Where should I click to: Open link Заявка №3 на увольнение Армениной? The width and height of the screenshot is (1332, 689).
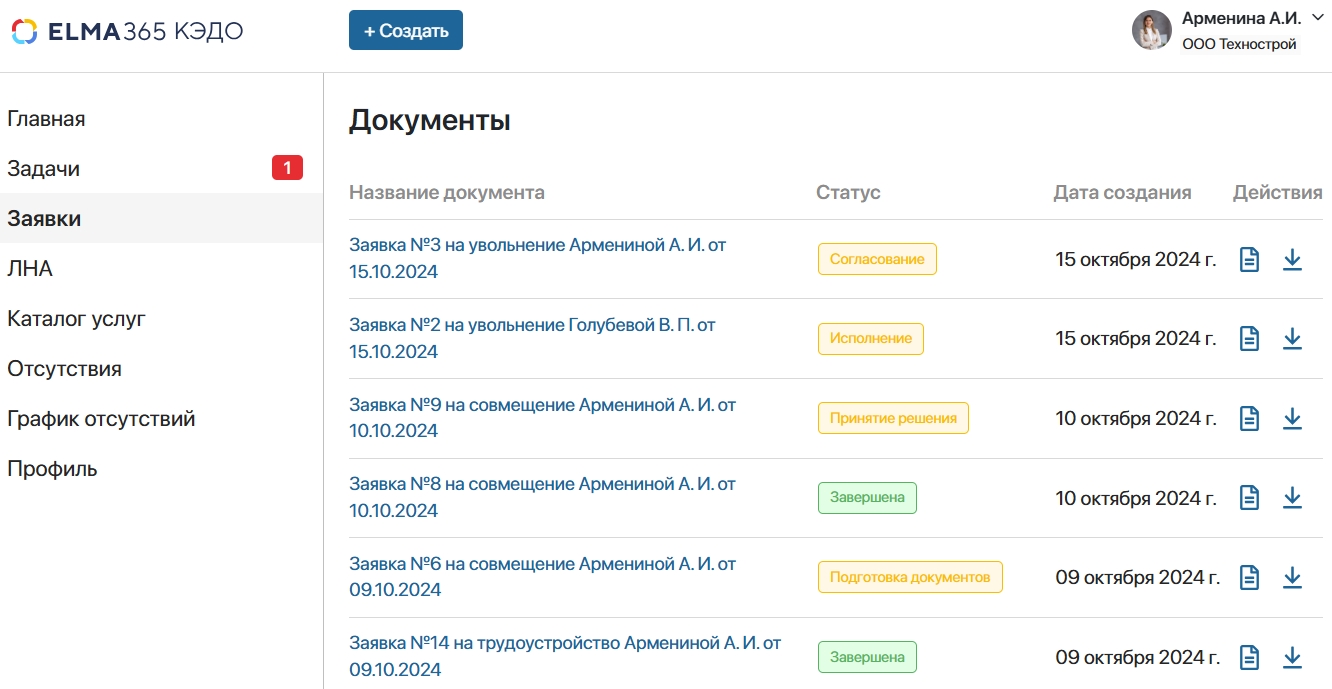(537, 258)
